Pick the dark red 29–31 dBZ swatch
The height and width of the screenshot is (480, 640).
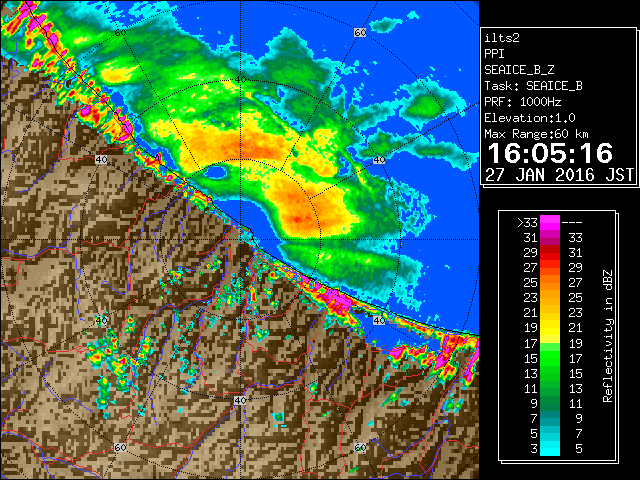(x=550, y=253)
